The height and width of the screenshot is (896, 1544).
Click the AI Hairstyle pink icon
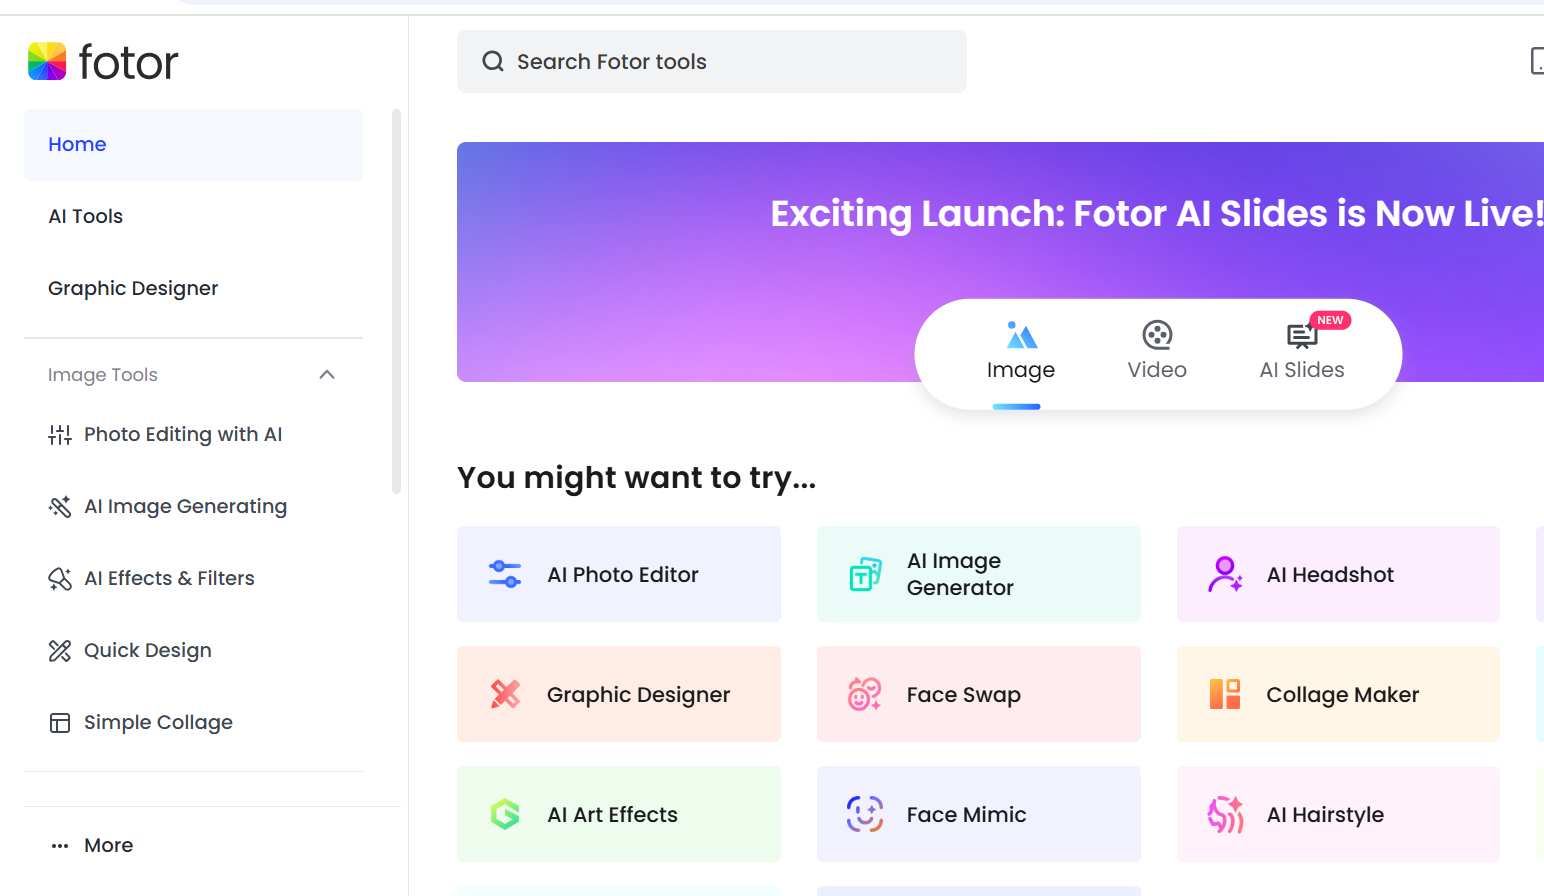point(1225,815)
